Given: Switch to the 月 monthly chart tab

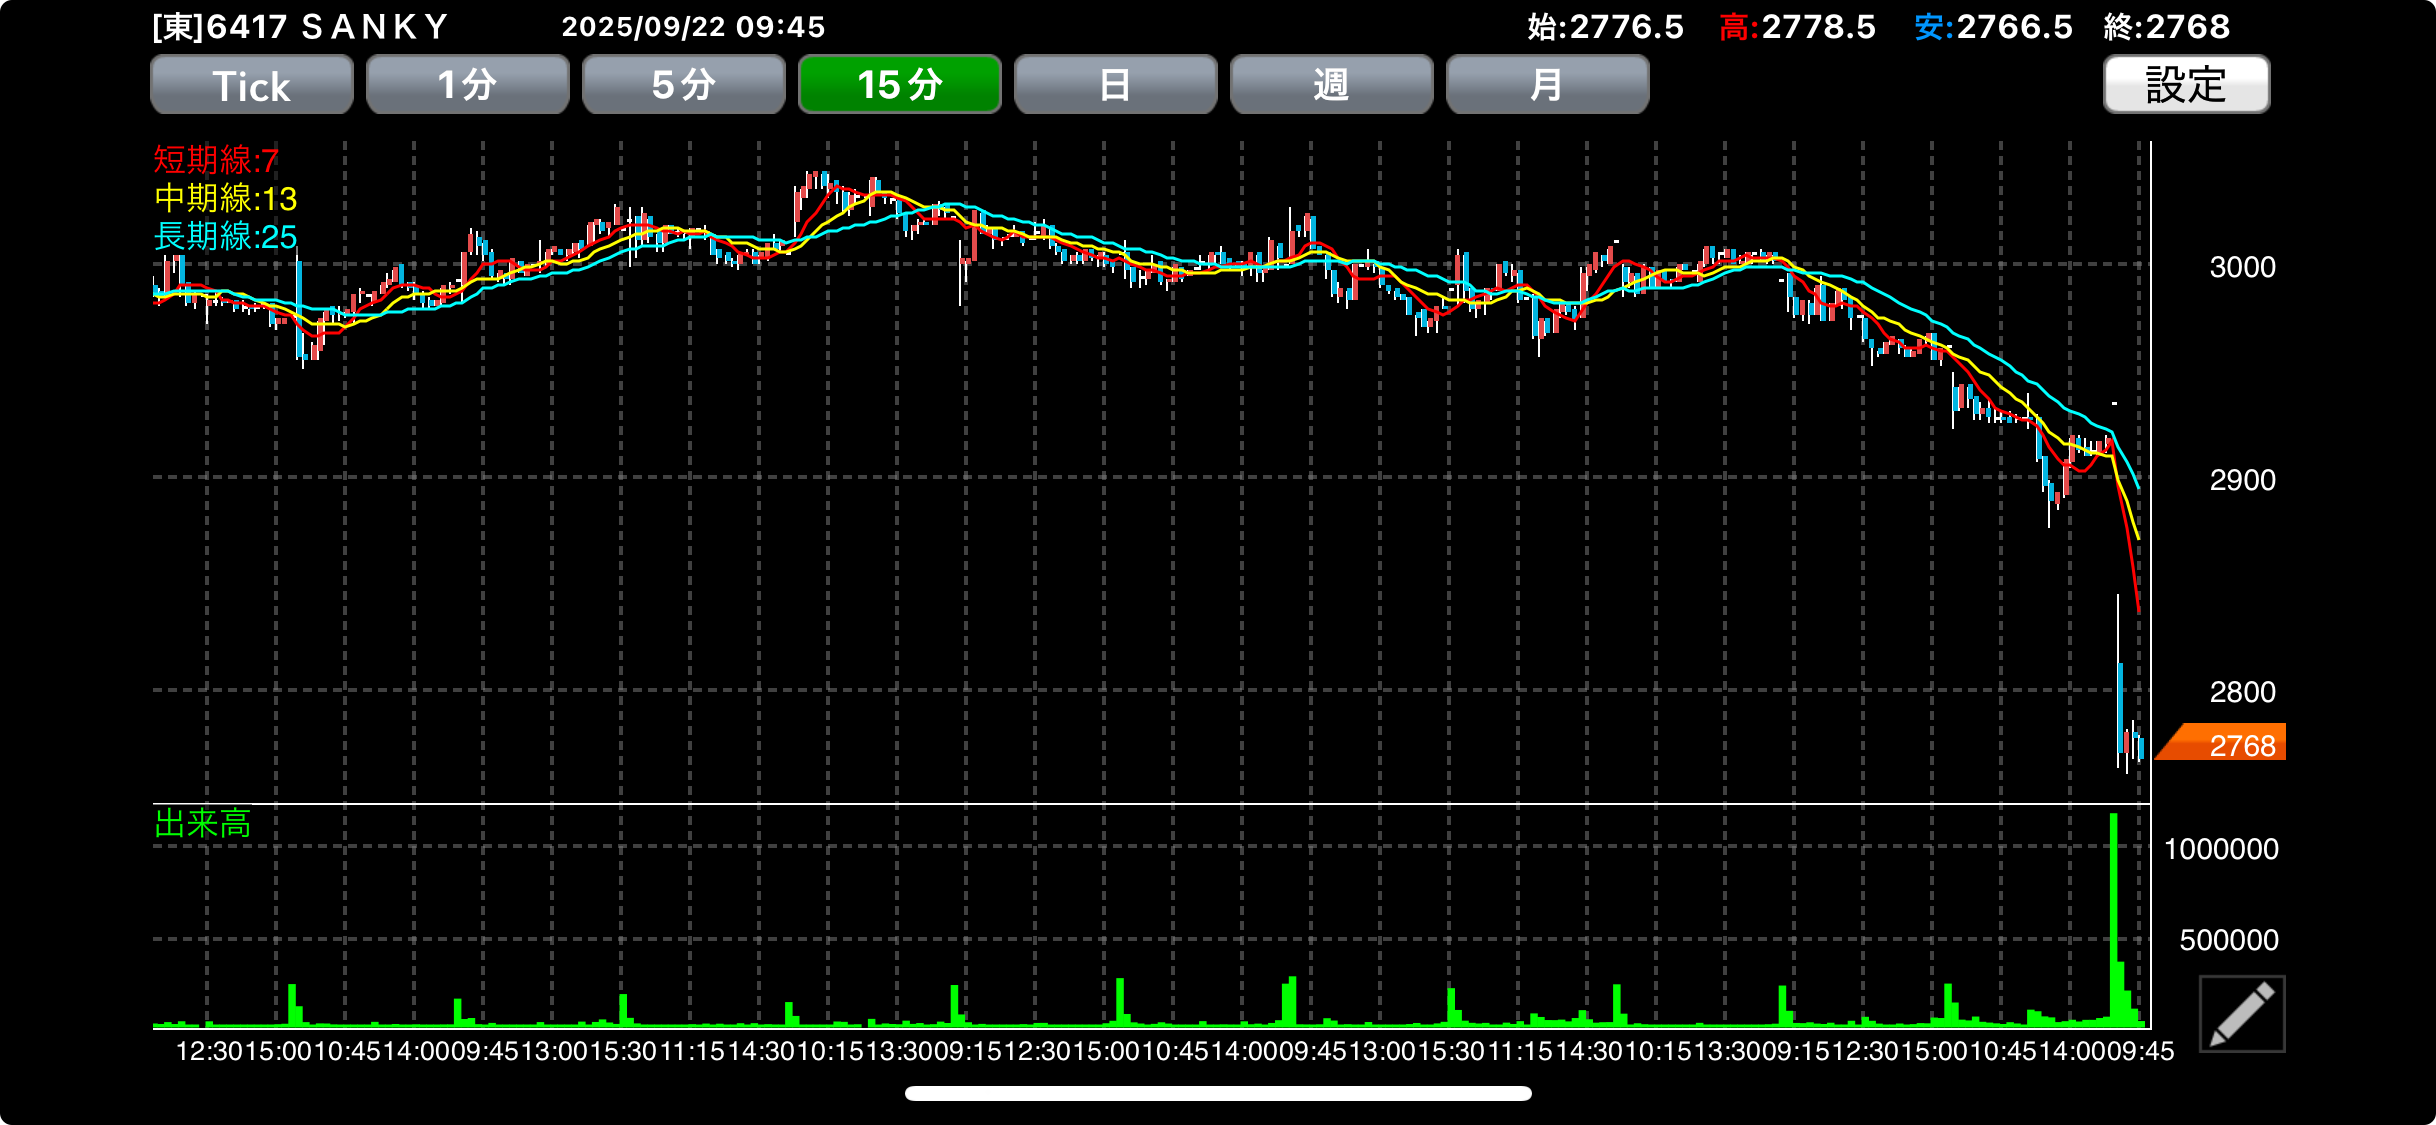Looking at the screenshot, I should click(x=1548, y=85).
